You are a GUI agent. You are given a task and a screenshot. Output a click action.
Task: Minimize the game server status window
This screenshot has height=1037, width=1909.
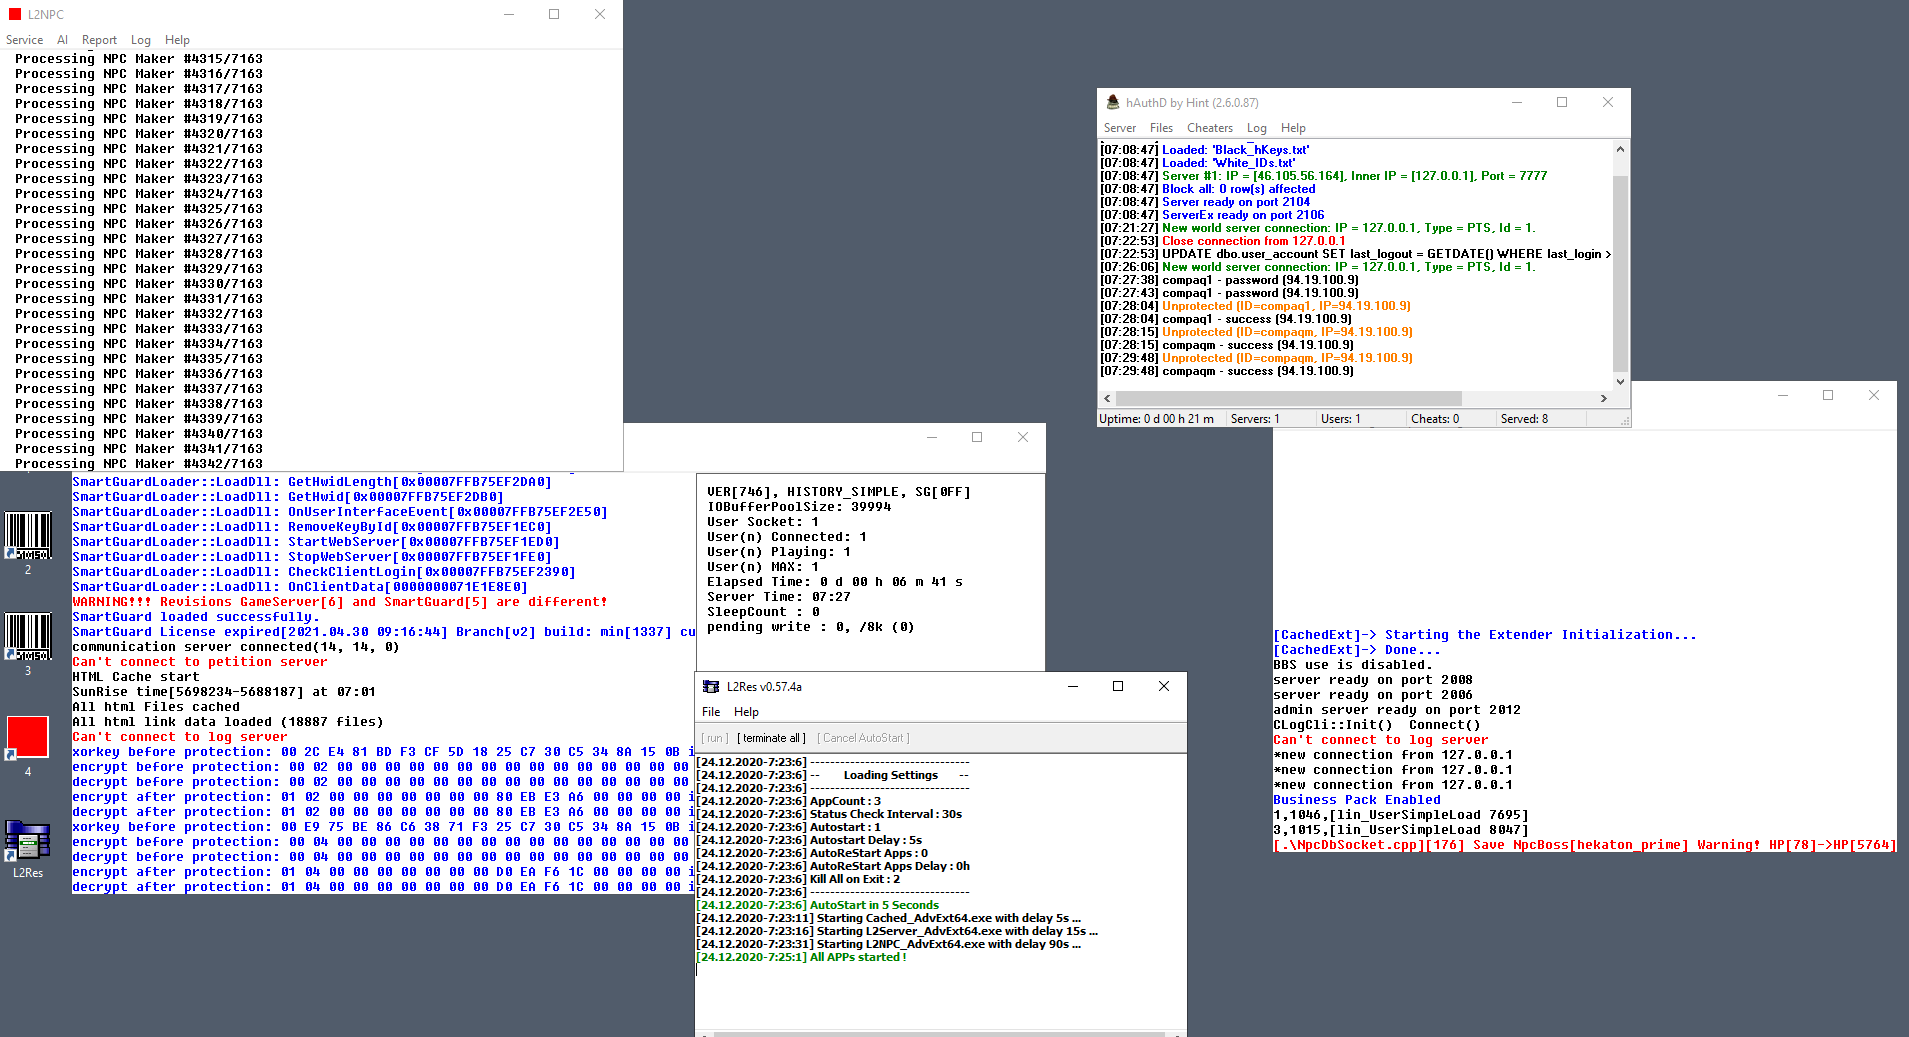(x=932, y=437)
